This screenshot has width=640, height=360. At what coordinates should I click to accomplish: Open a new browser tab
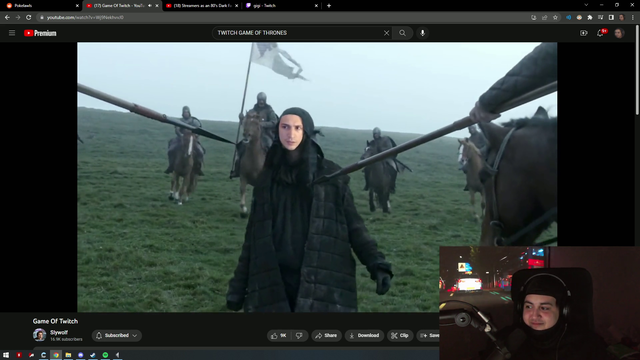coord(329,6)
